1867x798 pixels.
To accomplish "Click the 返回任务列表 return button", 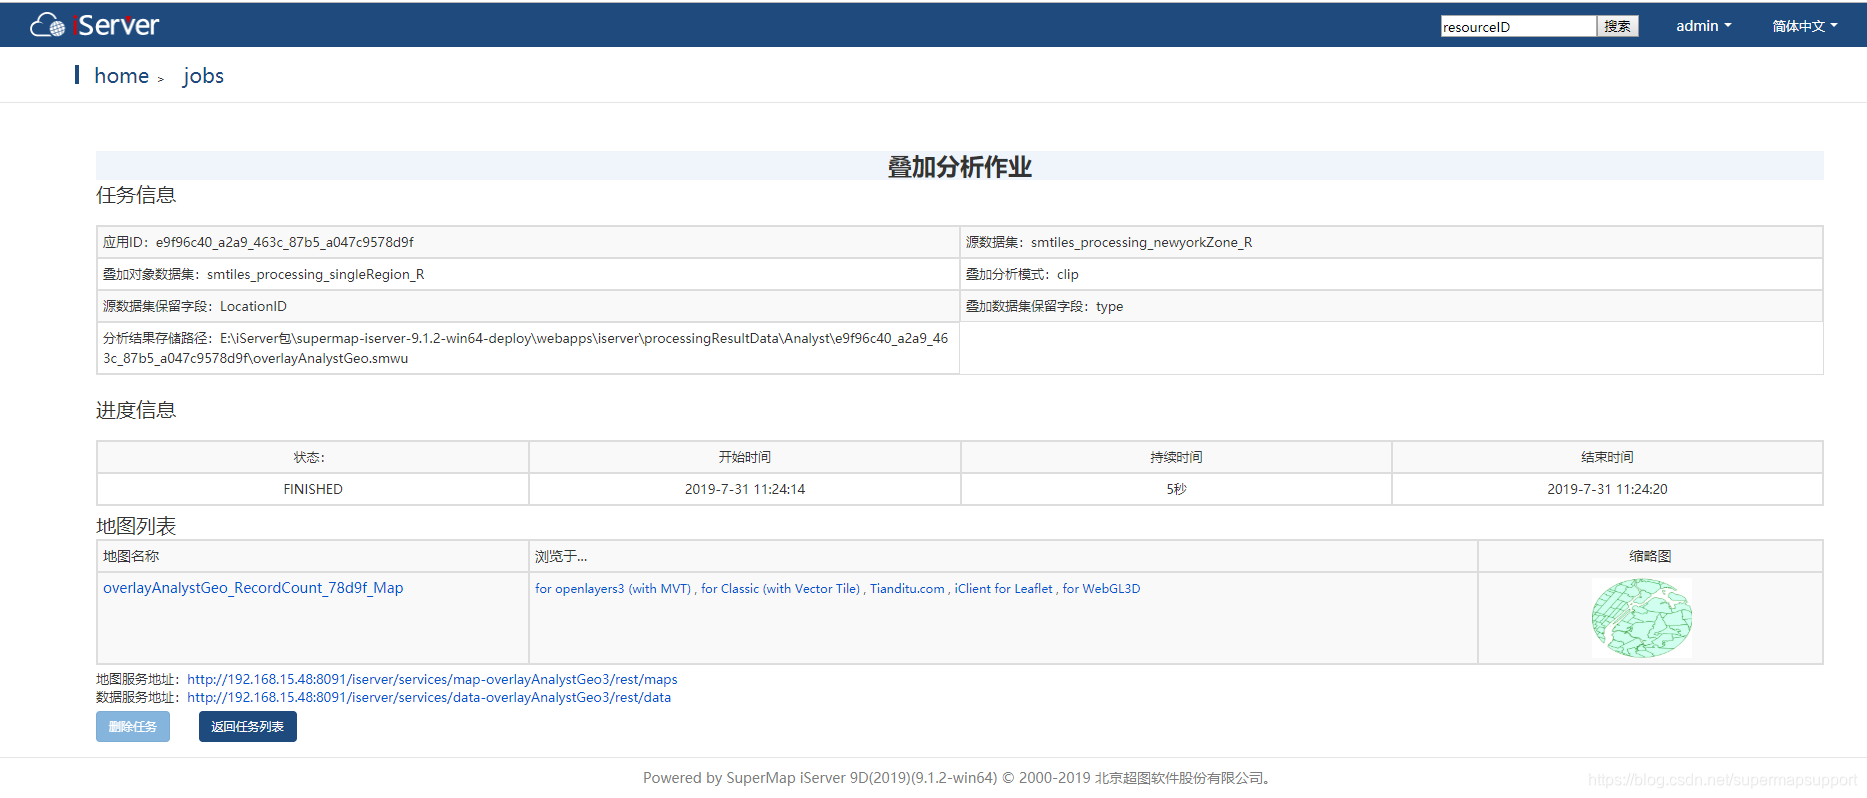I will [x=247, y=727].
